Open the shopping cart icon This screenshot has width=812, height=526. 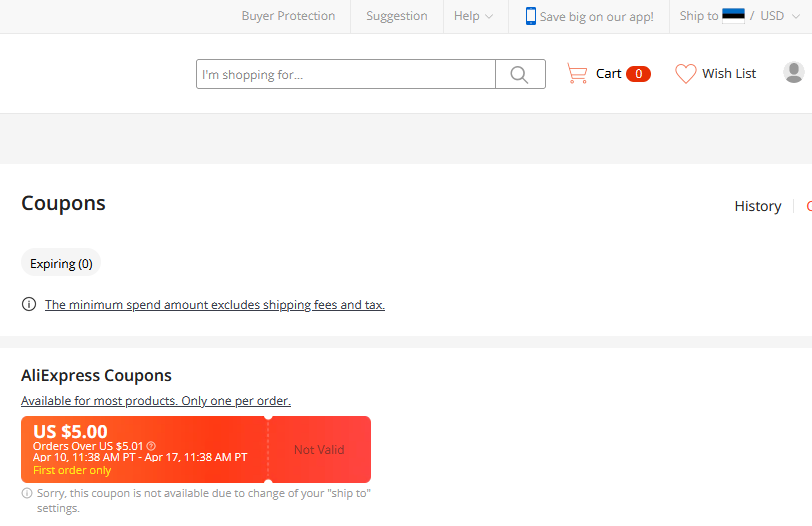577,74
